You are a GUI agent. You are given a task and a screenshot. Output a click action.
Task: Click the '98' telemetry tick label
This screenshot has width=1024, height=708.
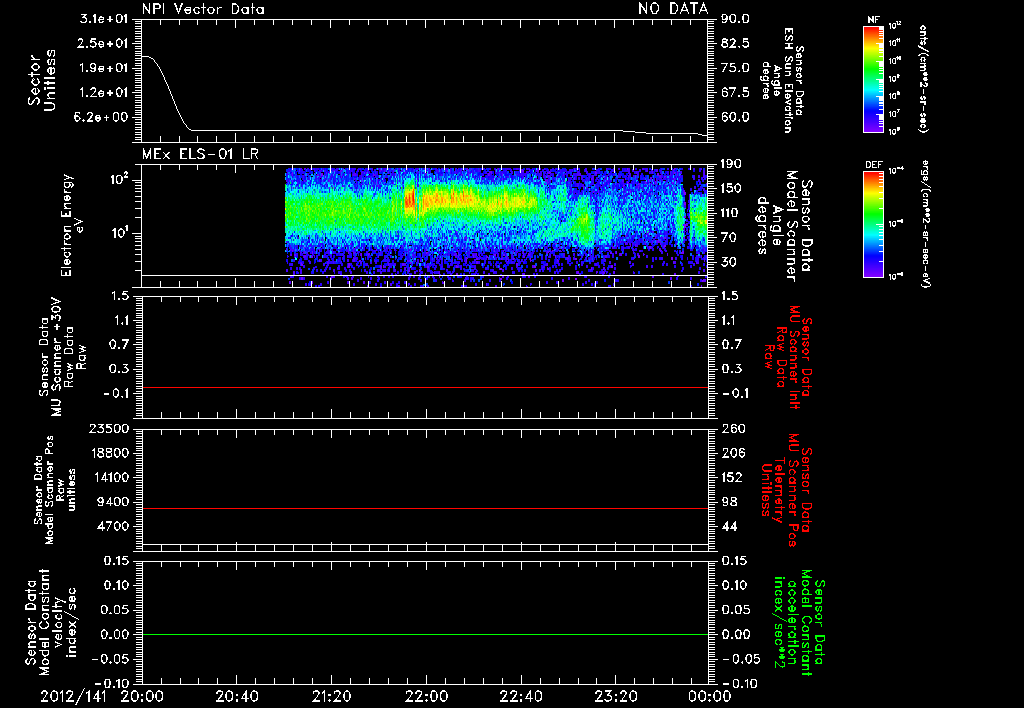pos(729,502)
